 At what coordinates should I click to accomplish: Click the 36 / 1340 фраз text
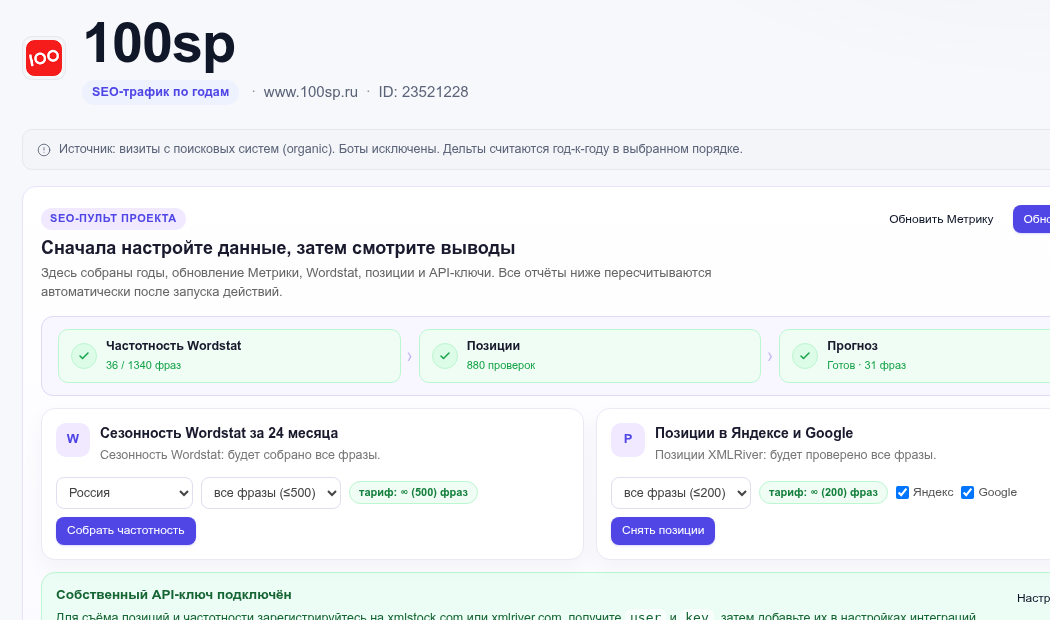click(143, 365)
